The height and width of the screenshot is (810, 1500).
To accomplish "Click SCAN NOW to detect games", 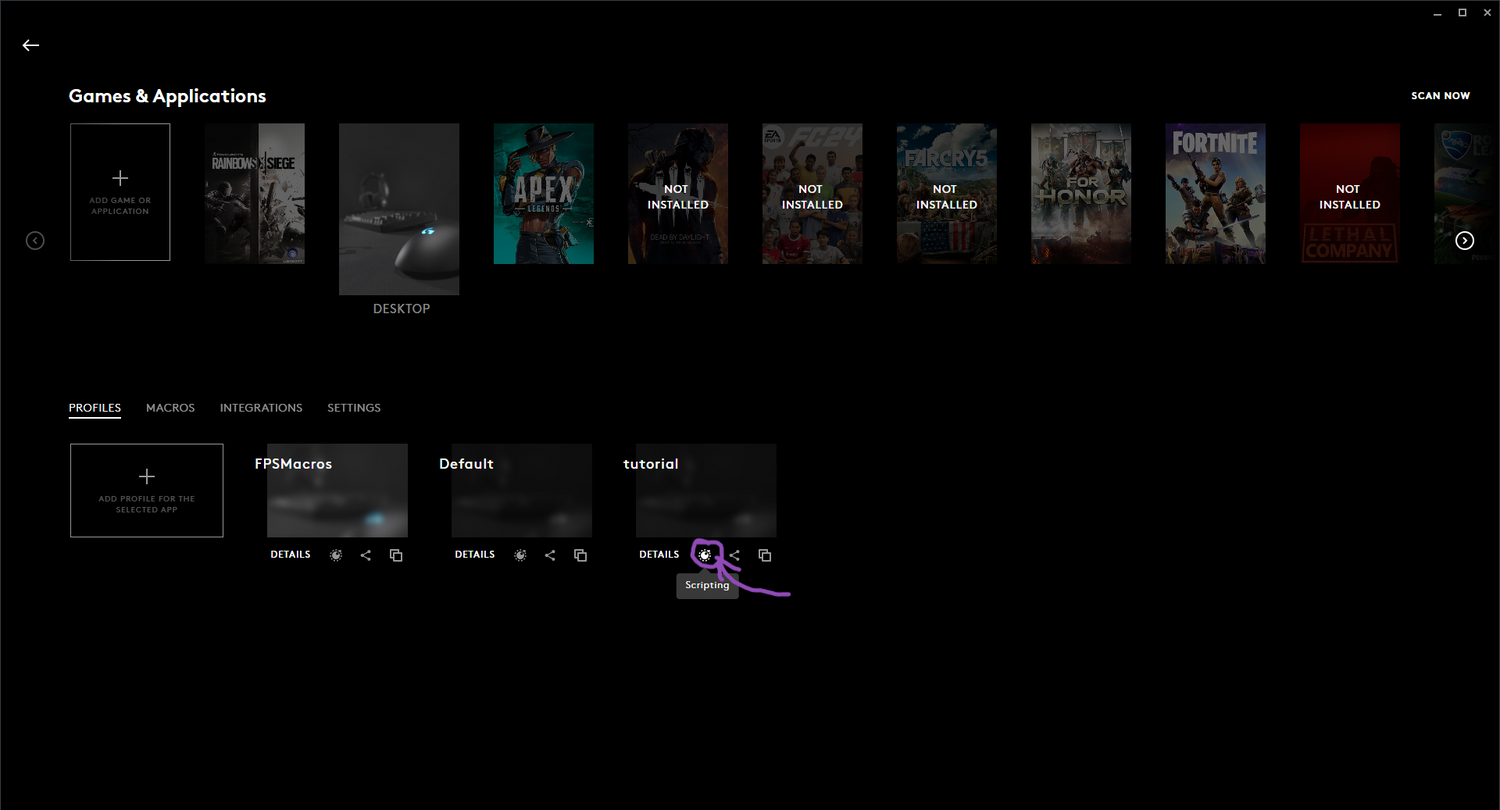I will (x=1440, y=96).
